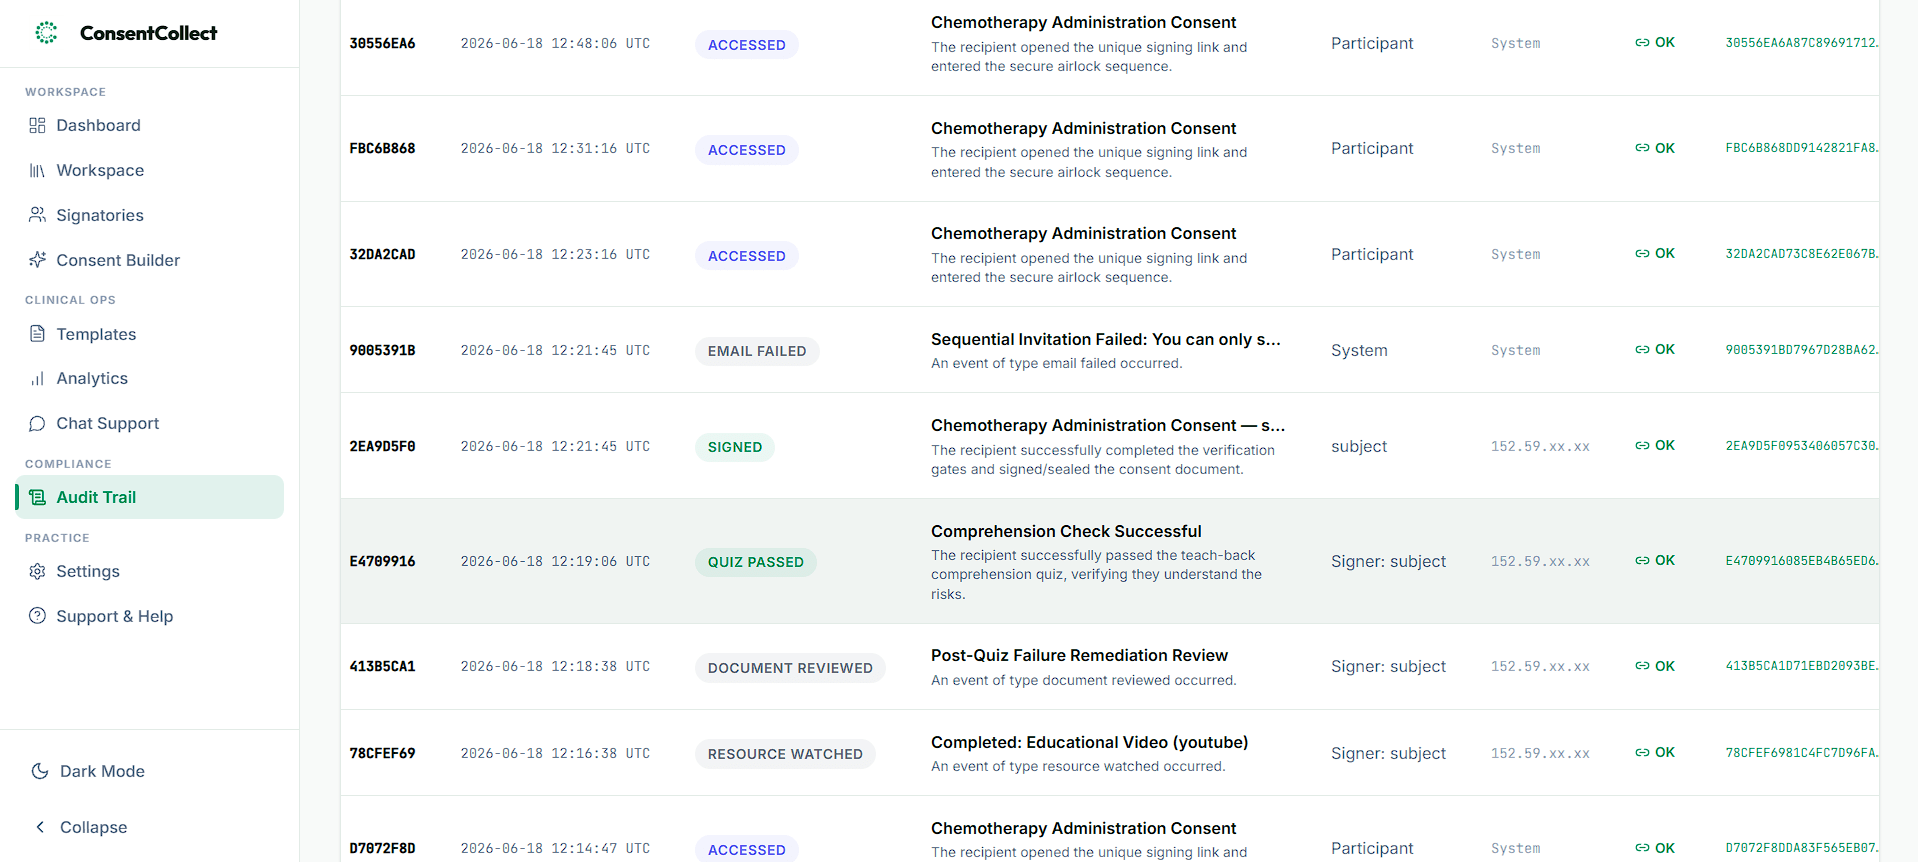Click the Dark Mode moon icon

40,771
